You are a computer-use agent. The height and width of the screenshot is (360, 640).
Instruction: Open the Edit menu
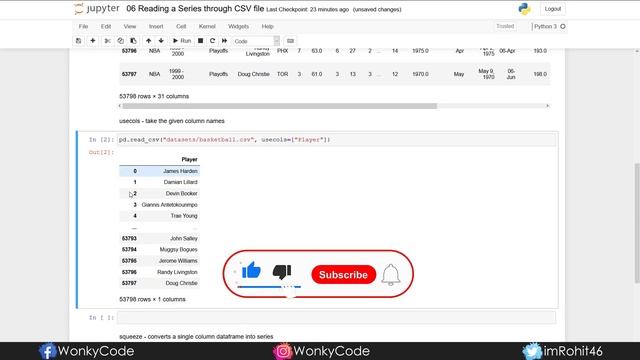point(106,26)
